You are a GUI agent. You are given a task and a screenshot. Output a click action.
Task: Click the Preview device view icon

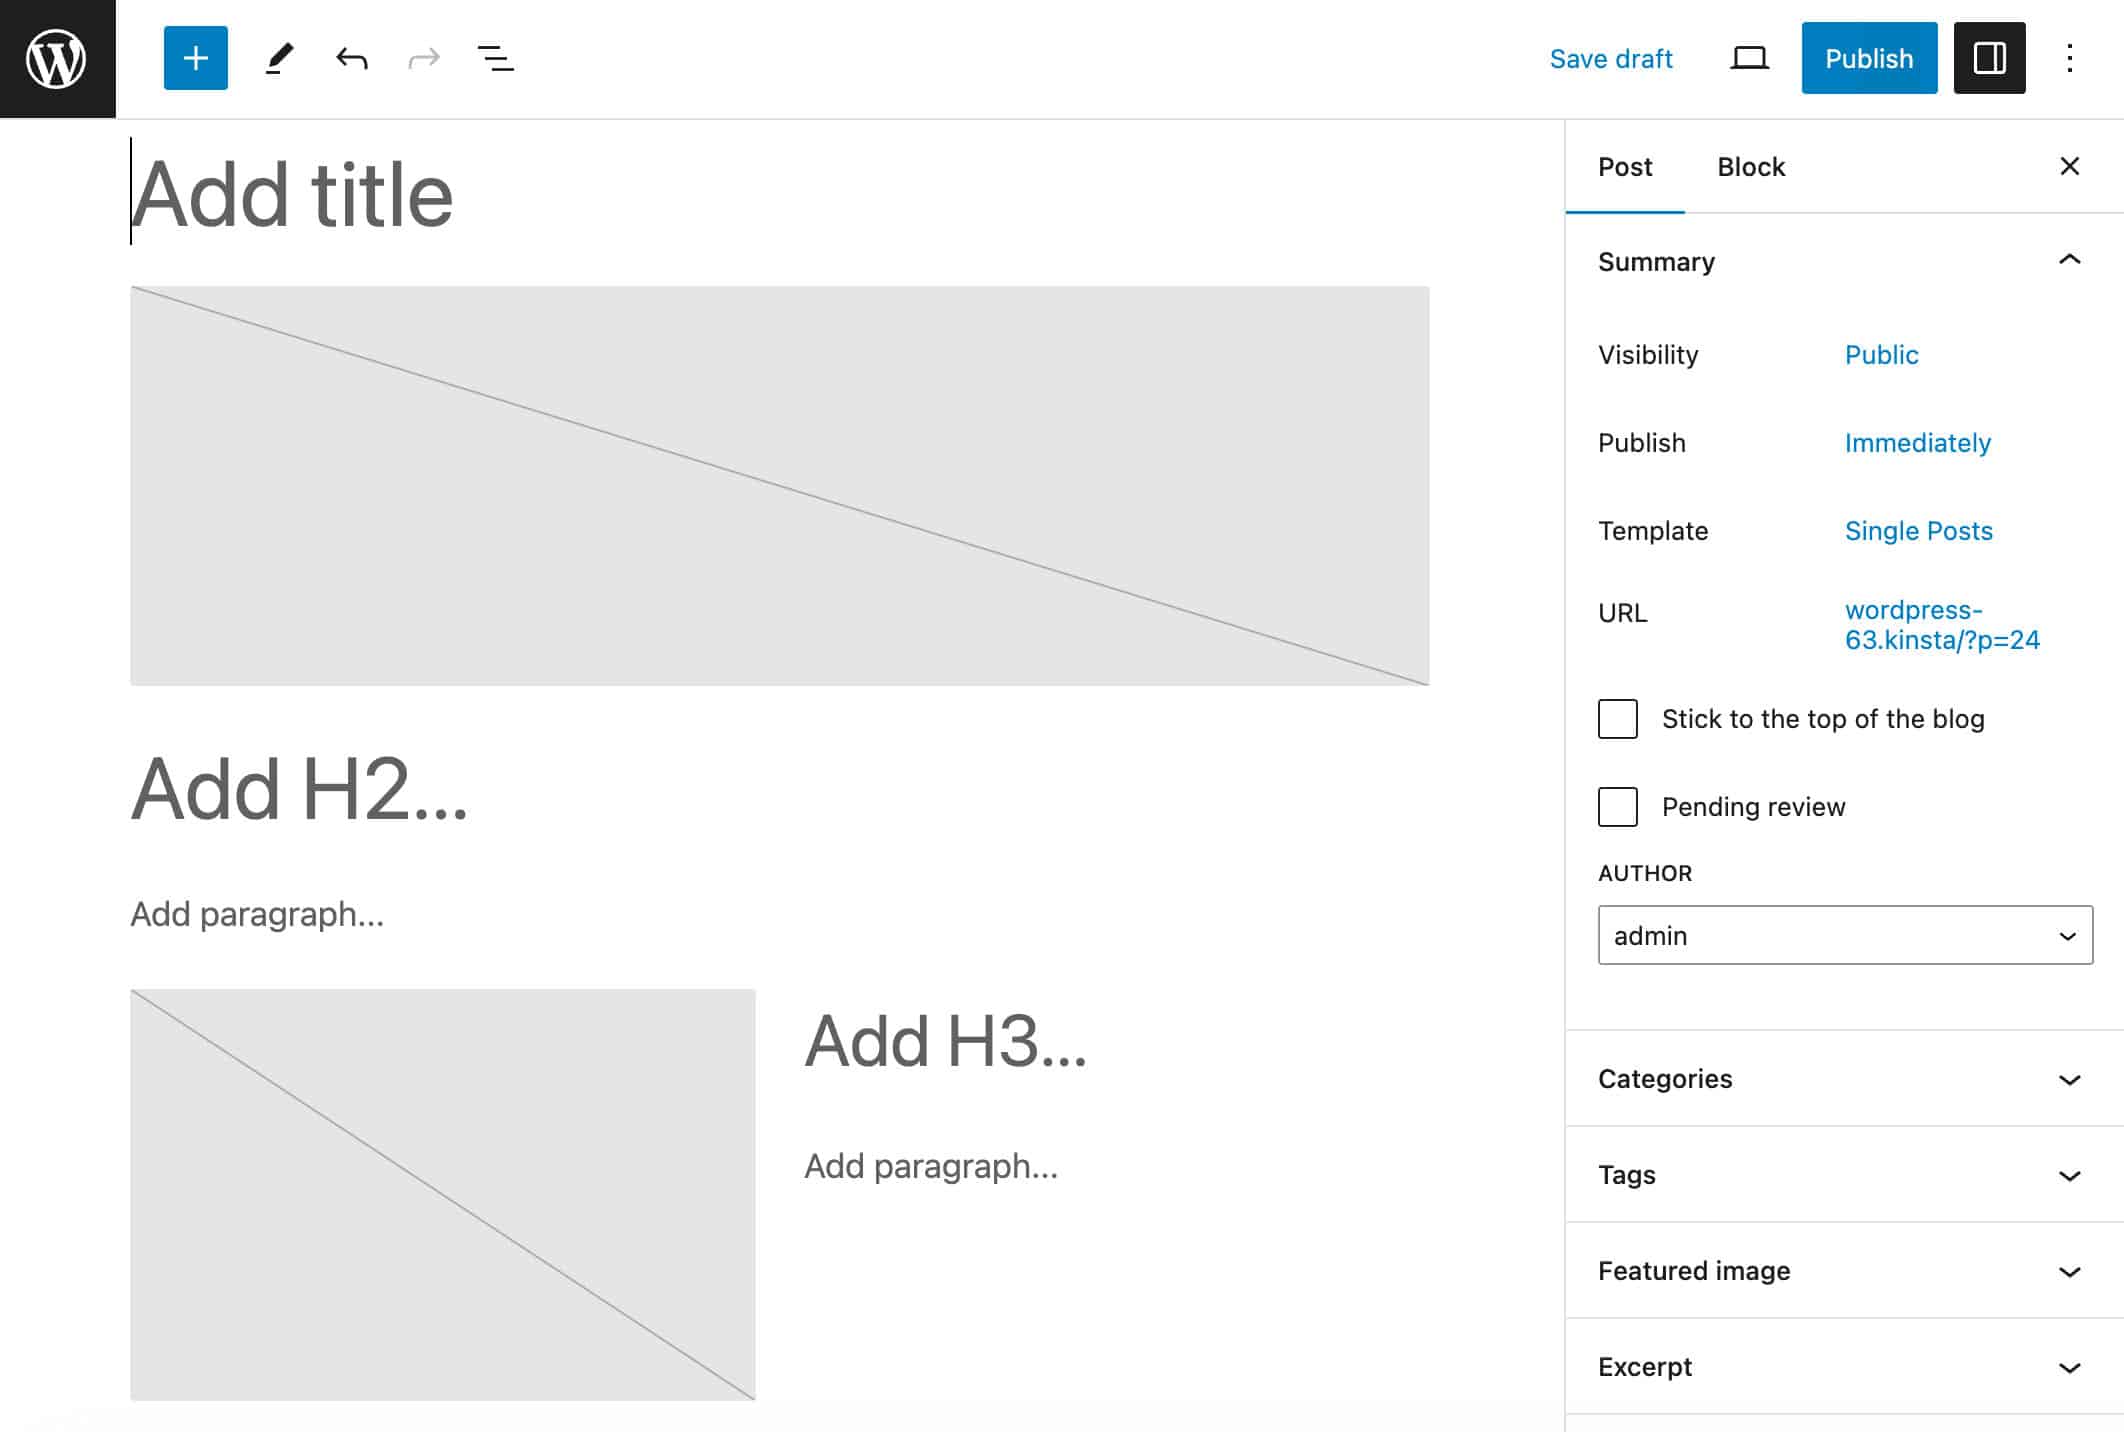[x=1747, y=58]
